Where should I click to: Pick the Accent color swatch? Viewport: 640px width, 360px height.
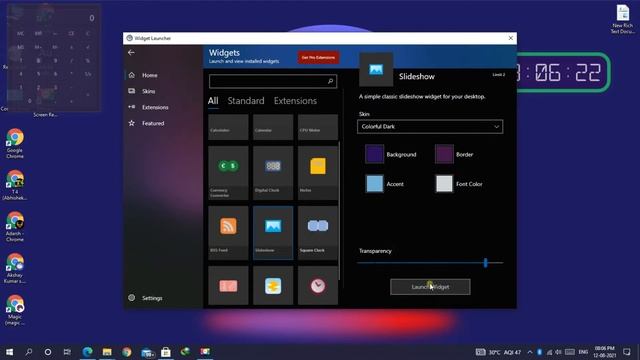(374, 184)
